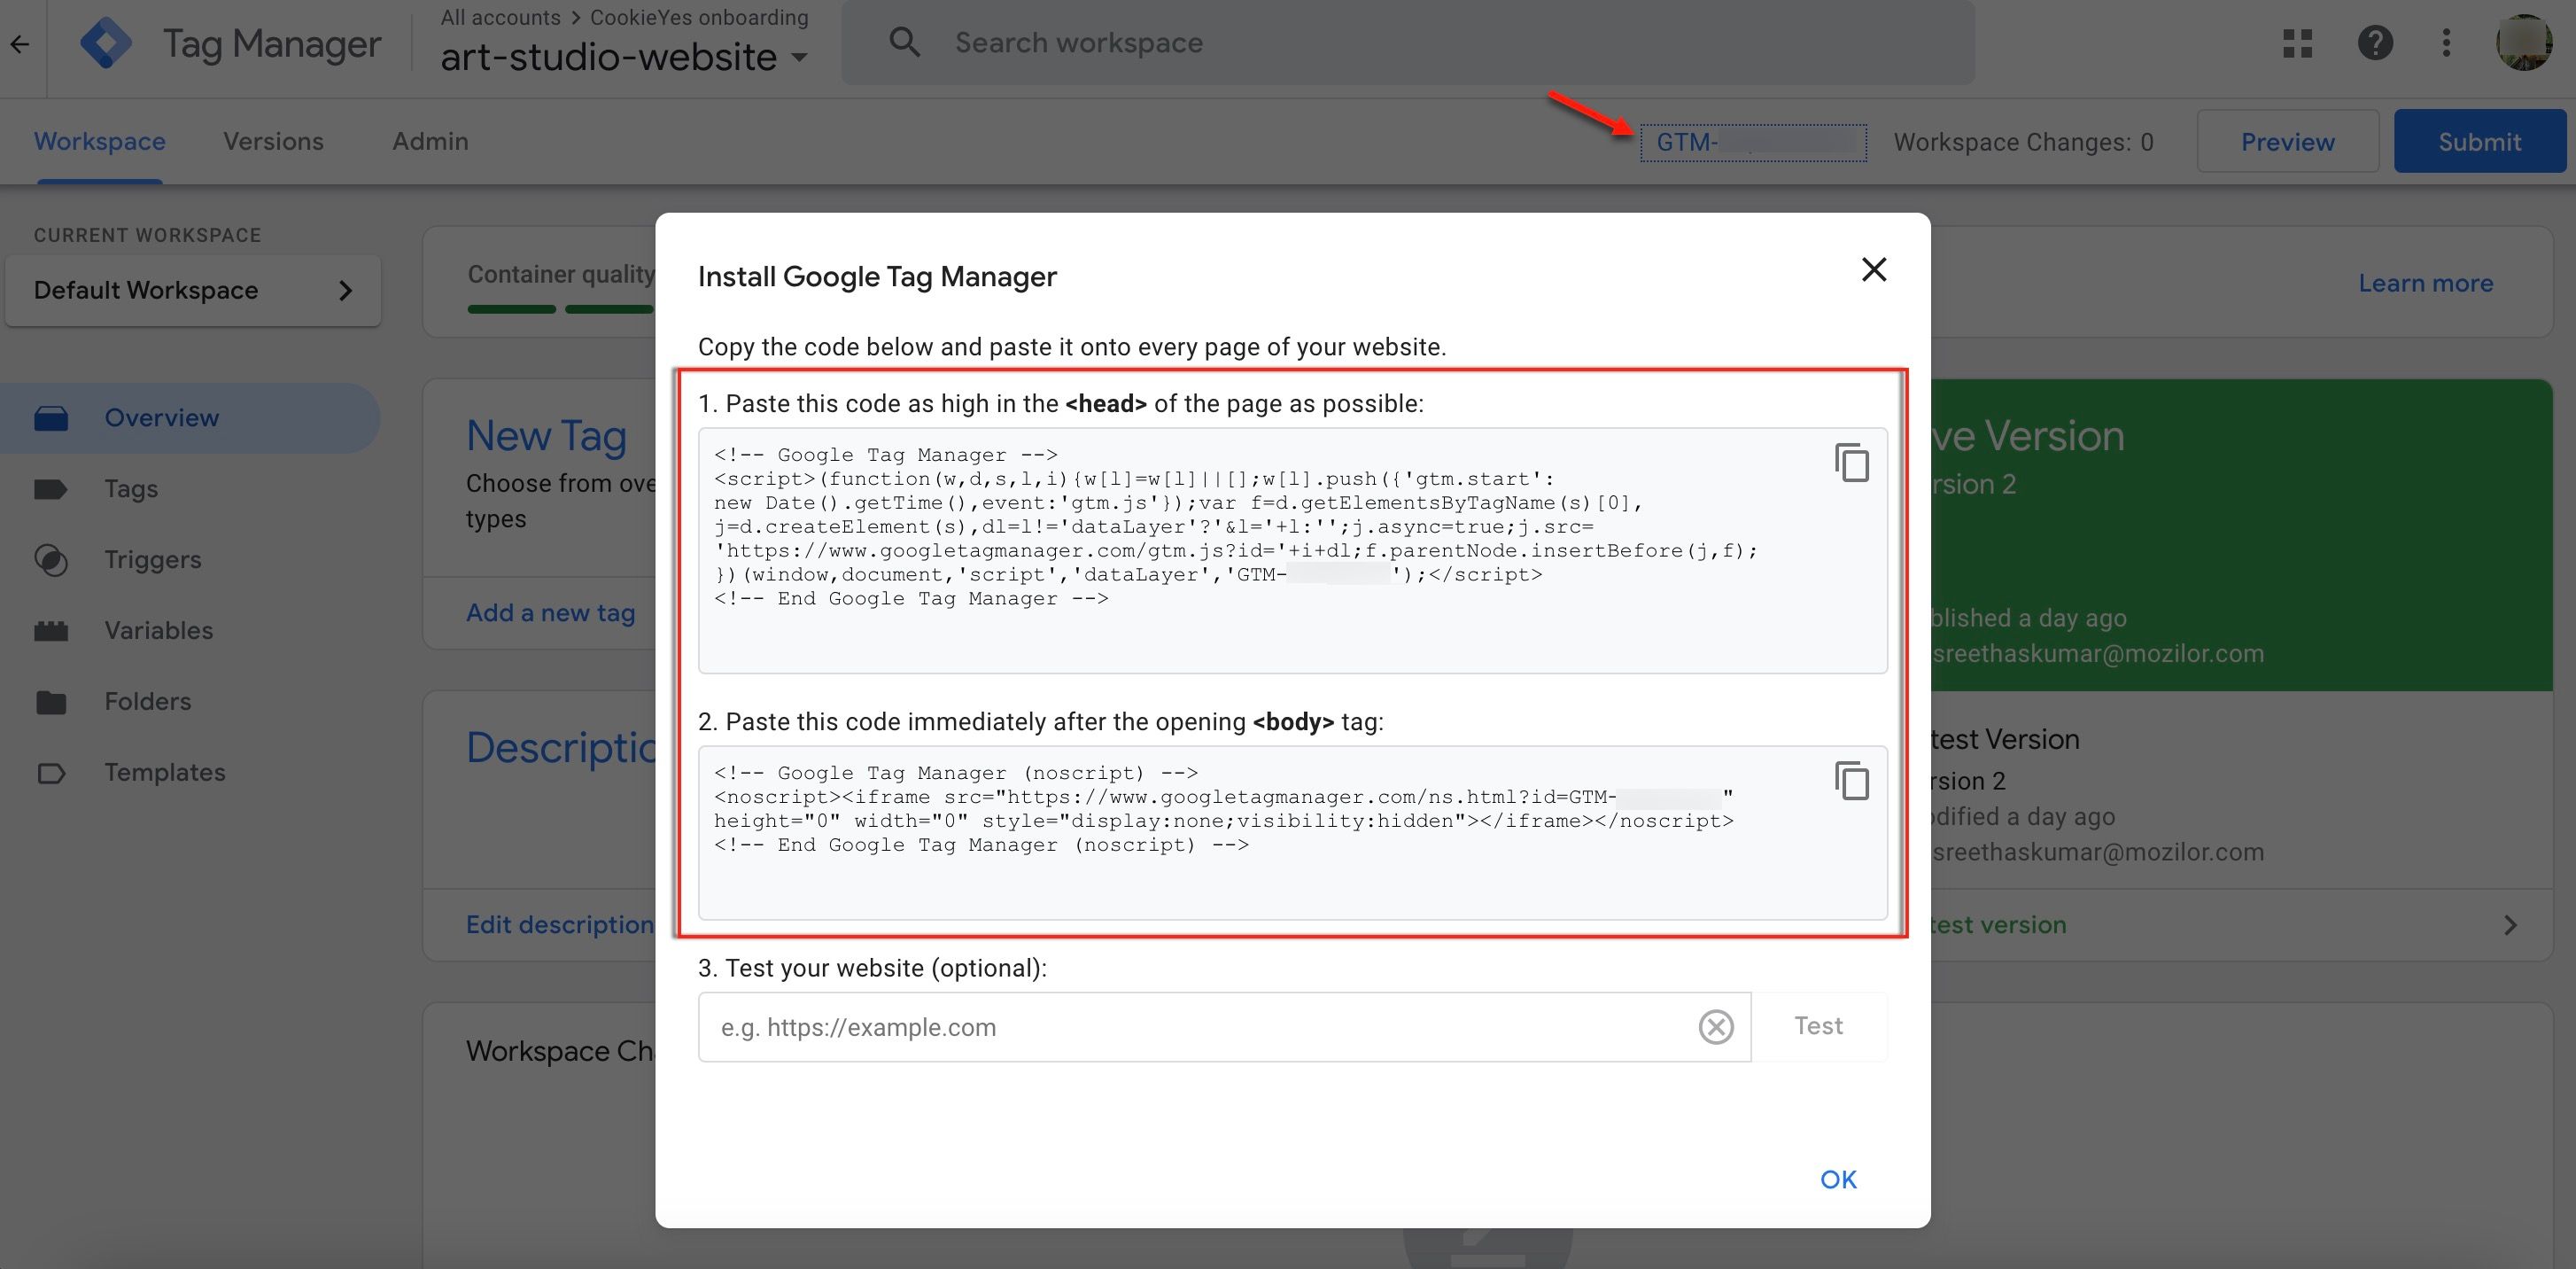The image size is (2576, 1269).
Task: Click the Triggers sidebar icon
Action: tap(51, 560)
